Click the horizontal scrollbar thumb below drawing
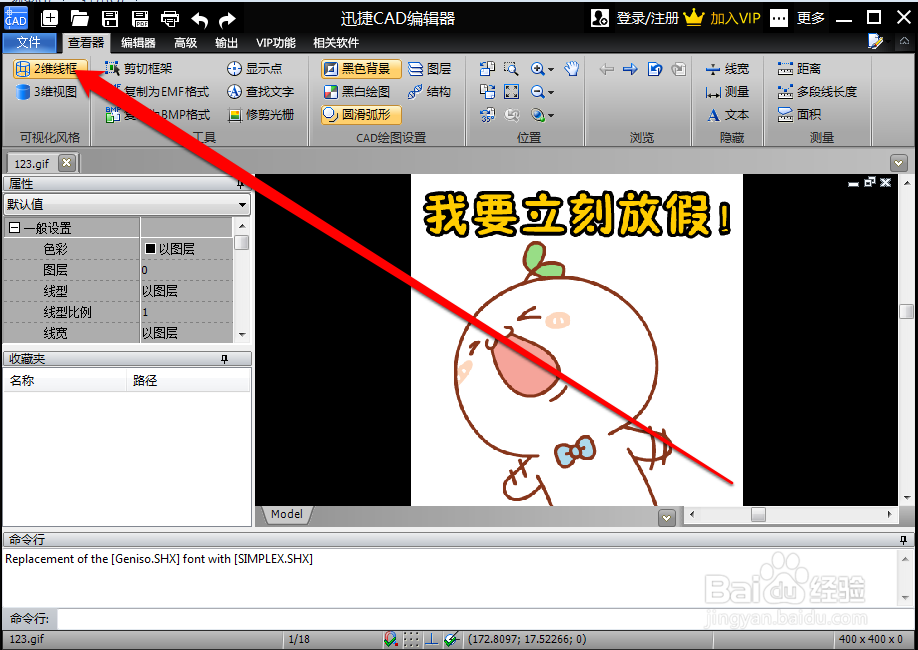This screenshot has width=918, height=650. pyautogui.click(x=758, y=515)
